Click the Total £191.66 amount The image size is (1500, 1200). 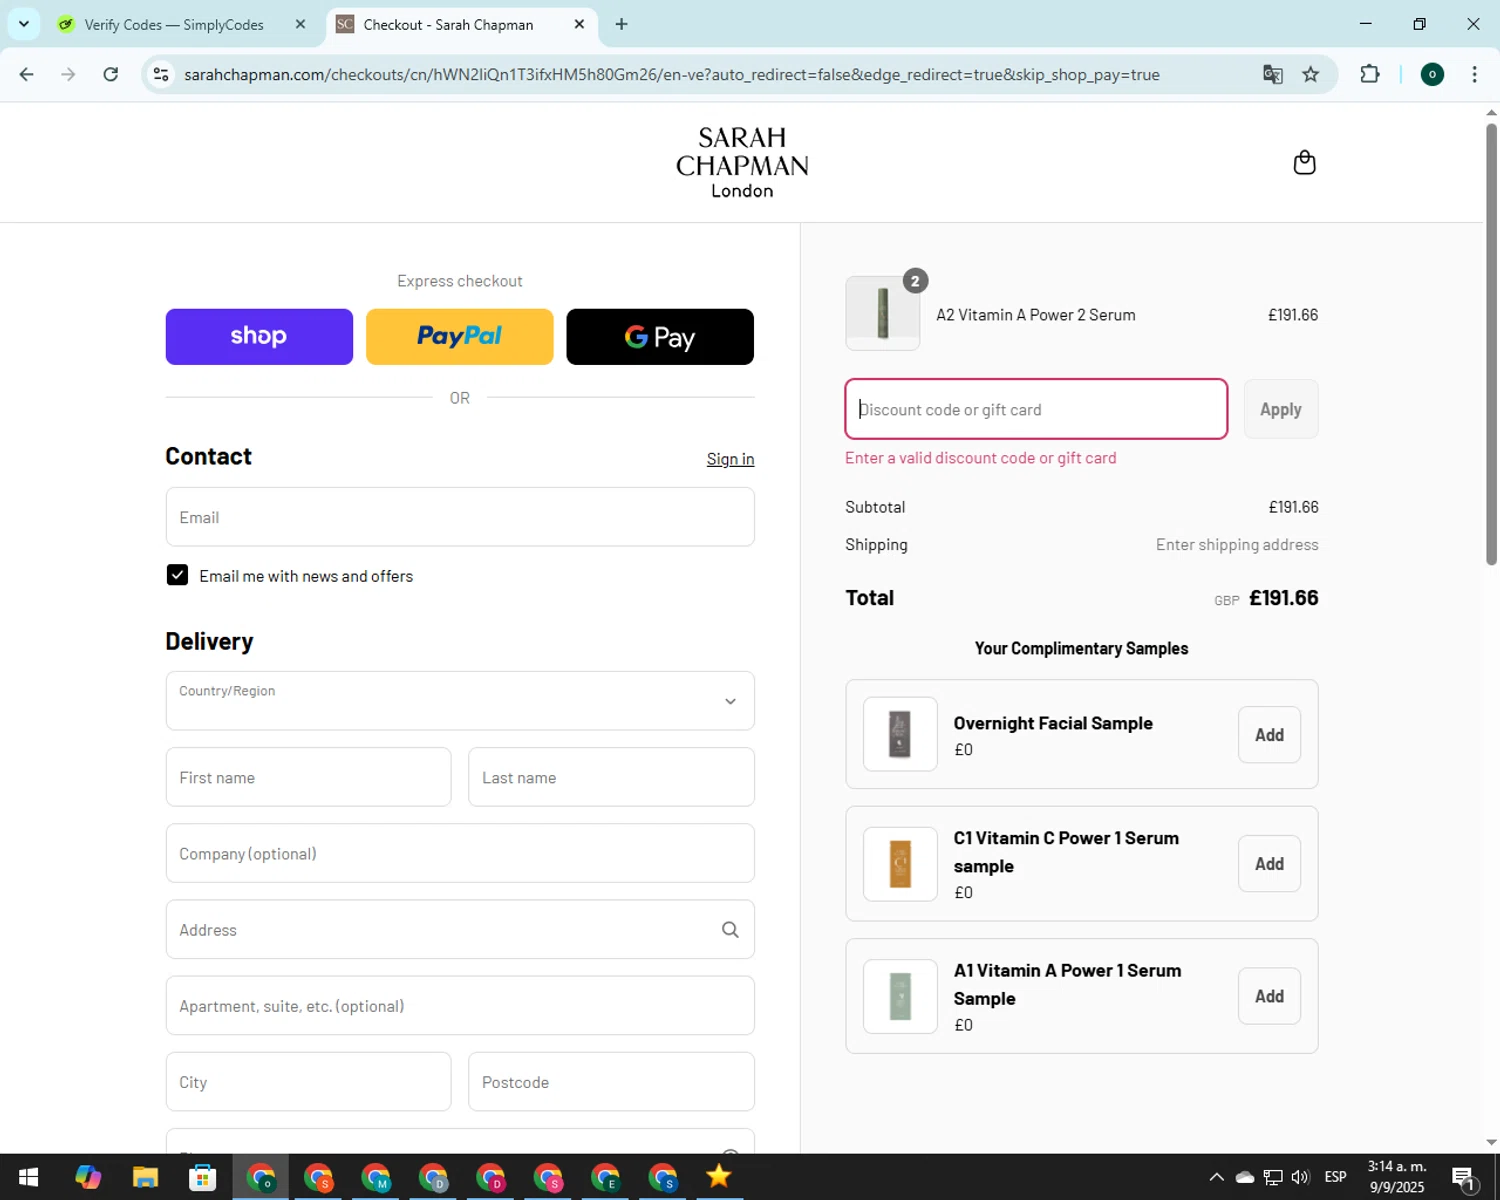(1284, 598)
